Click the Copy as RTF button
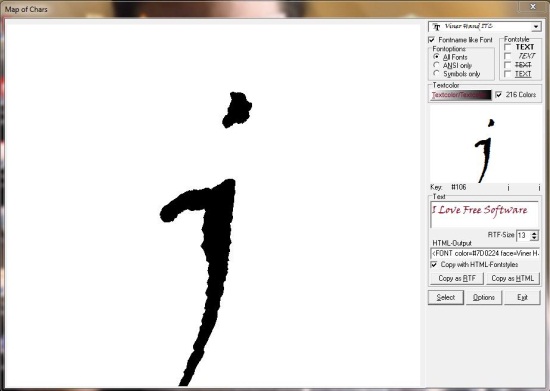The image size is (550, 391). click(457, 278)
